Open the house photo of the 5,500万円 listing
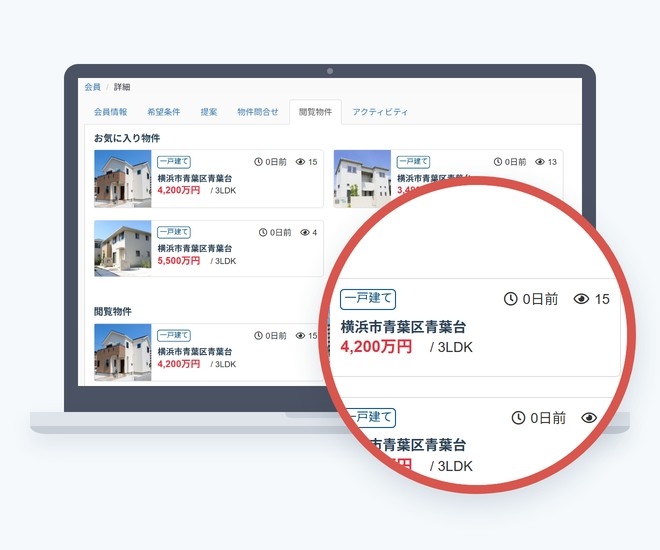The width and height of the screenshot is (660, 550). [122, 248]
